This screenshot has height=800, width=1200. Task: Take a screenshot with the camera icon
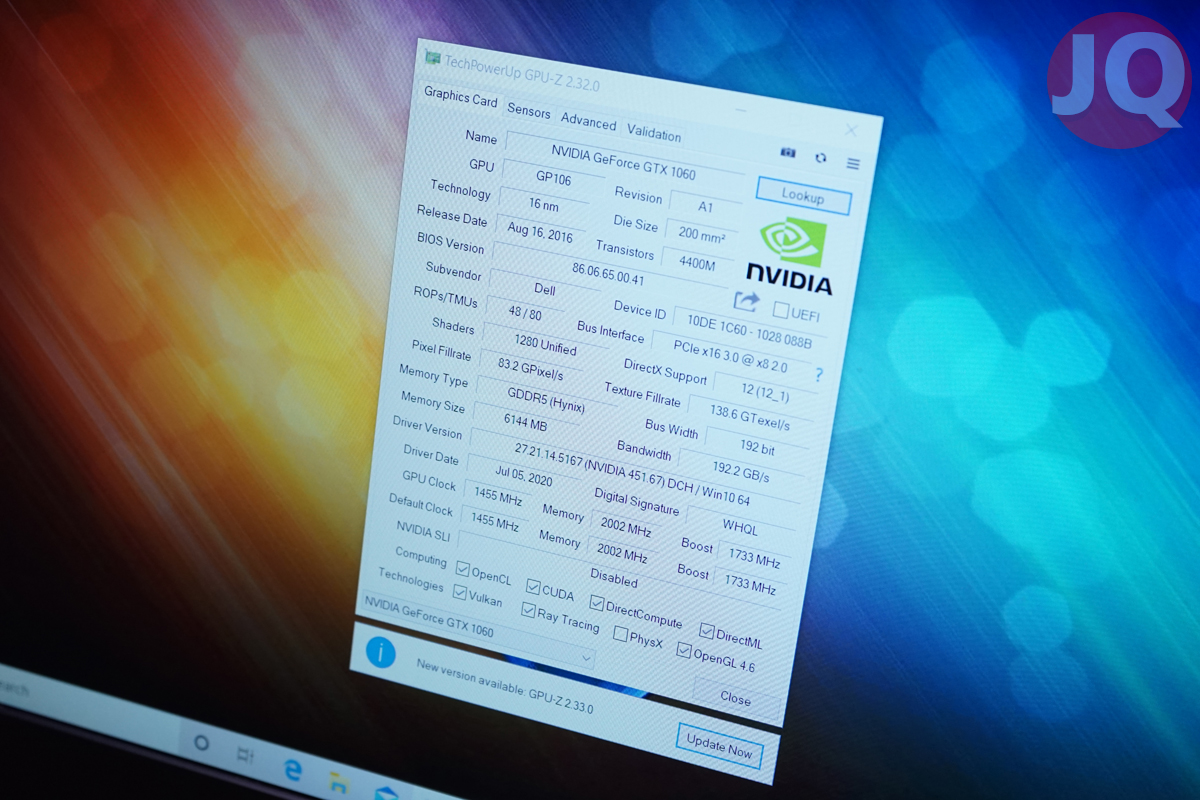[x=788, y=152]
